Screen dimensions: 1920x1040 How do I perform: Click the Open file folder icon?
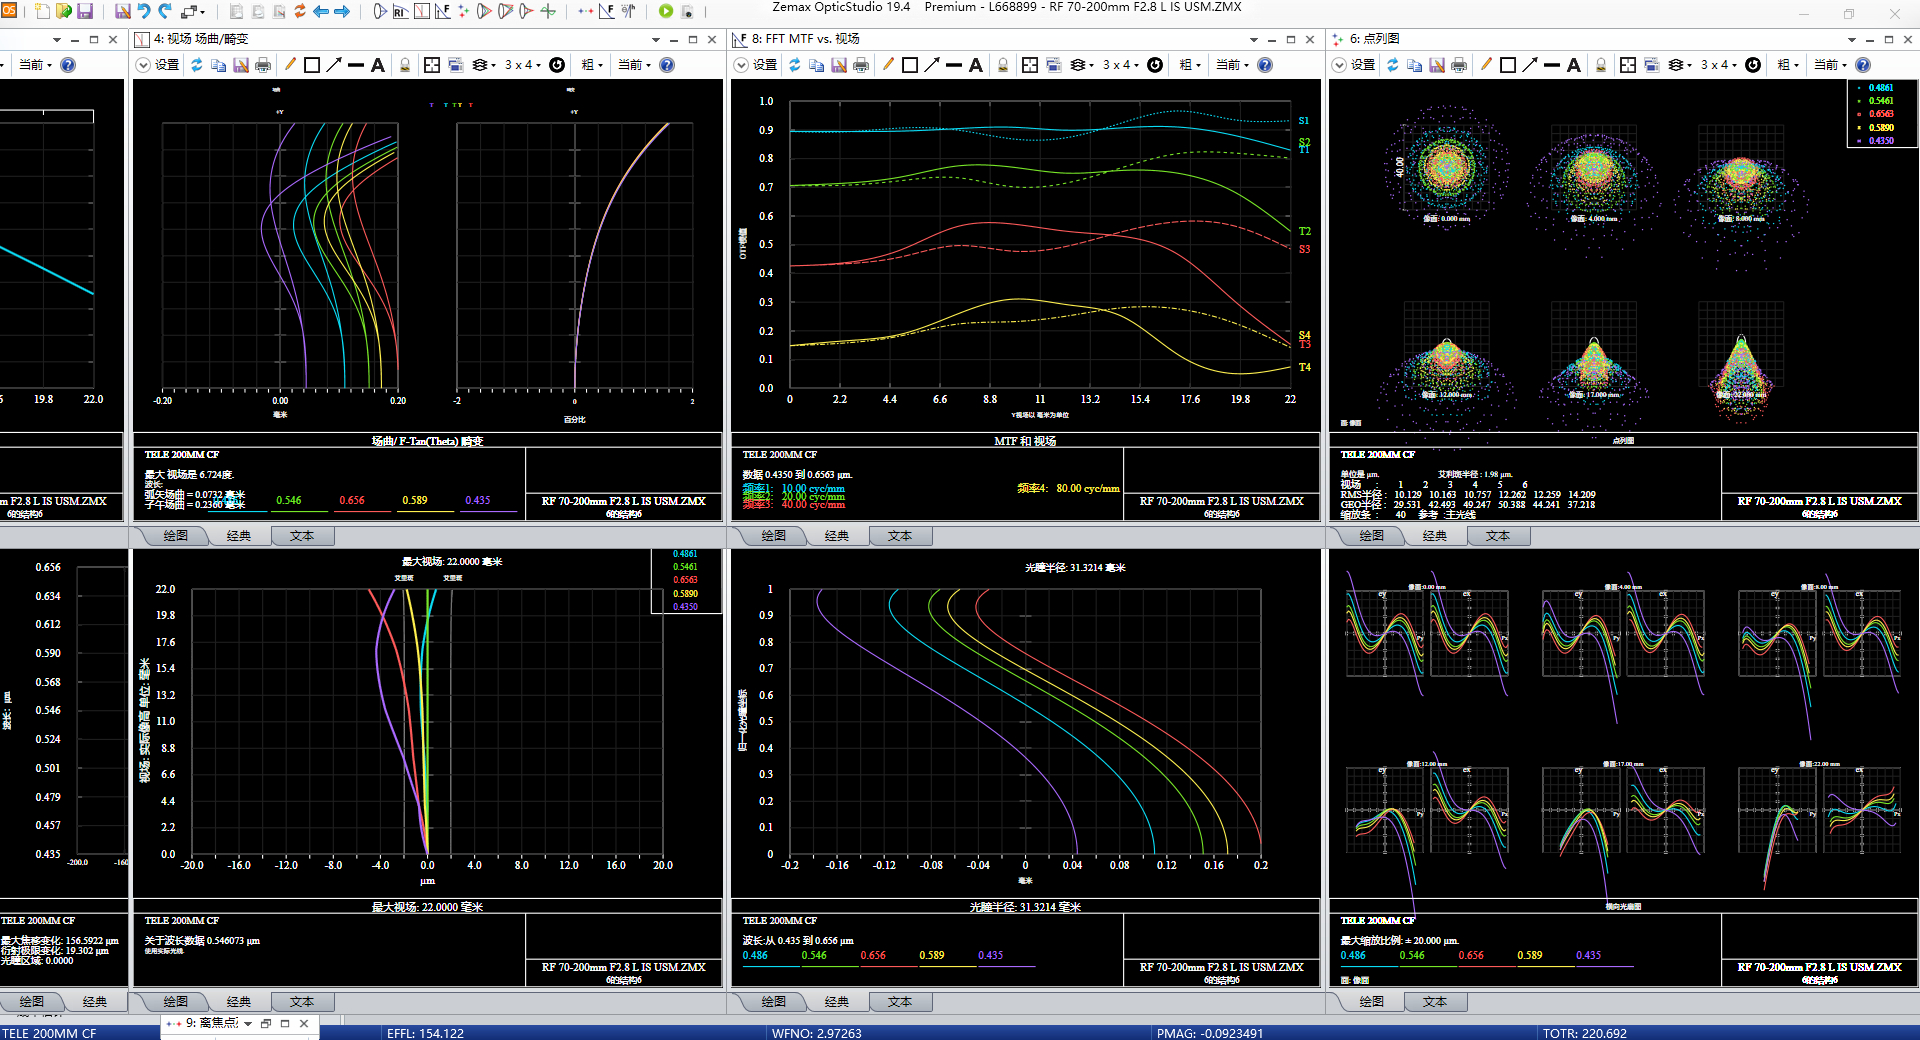[x=64, y=11]
